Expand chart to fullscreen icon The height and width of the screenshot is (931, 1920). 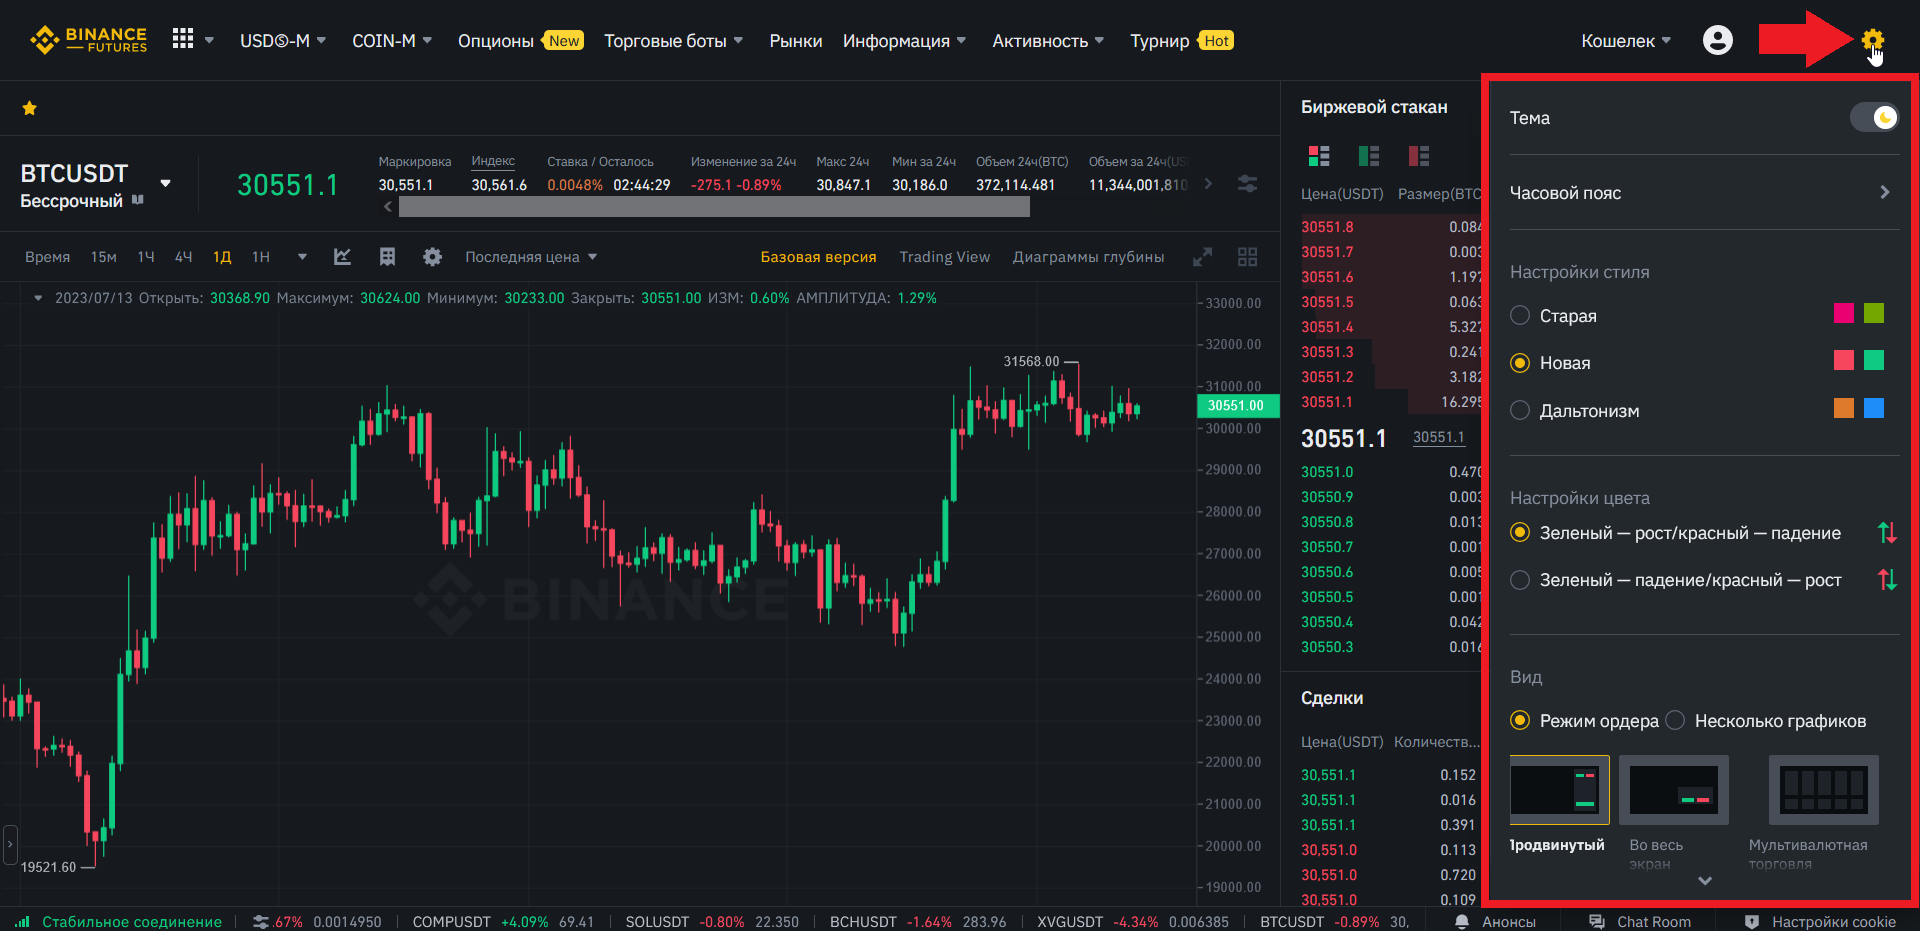1202,257
